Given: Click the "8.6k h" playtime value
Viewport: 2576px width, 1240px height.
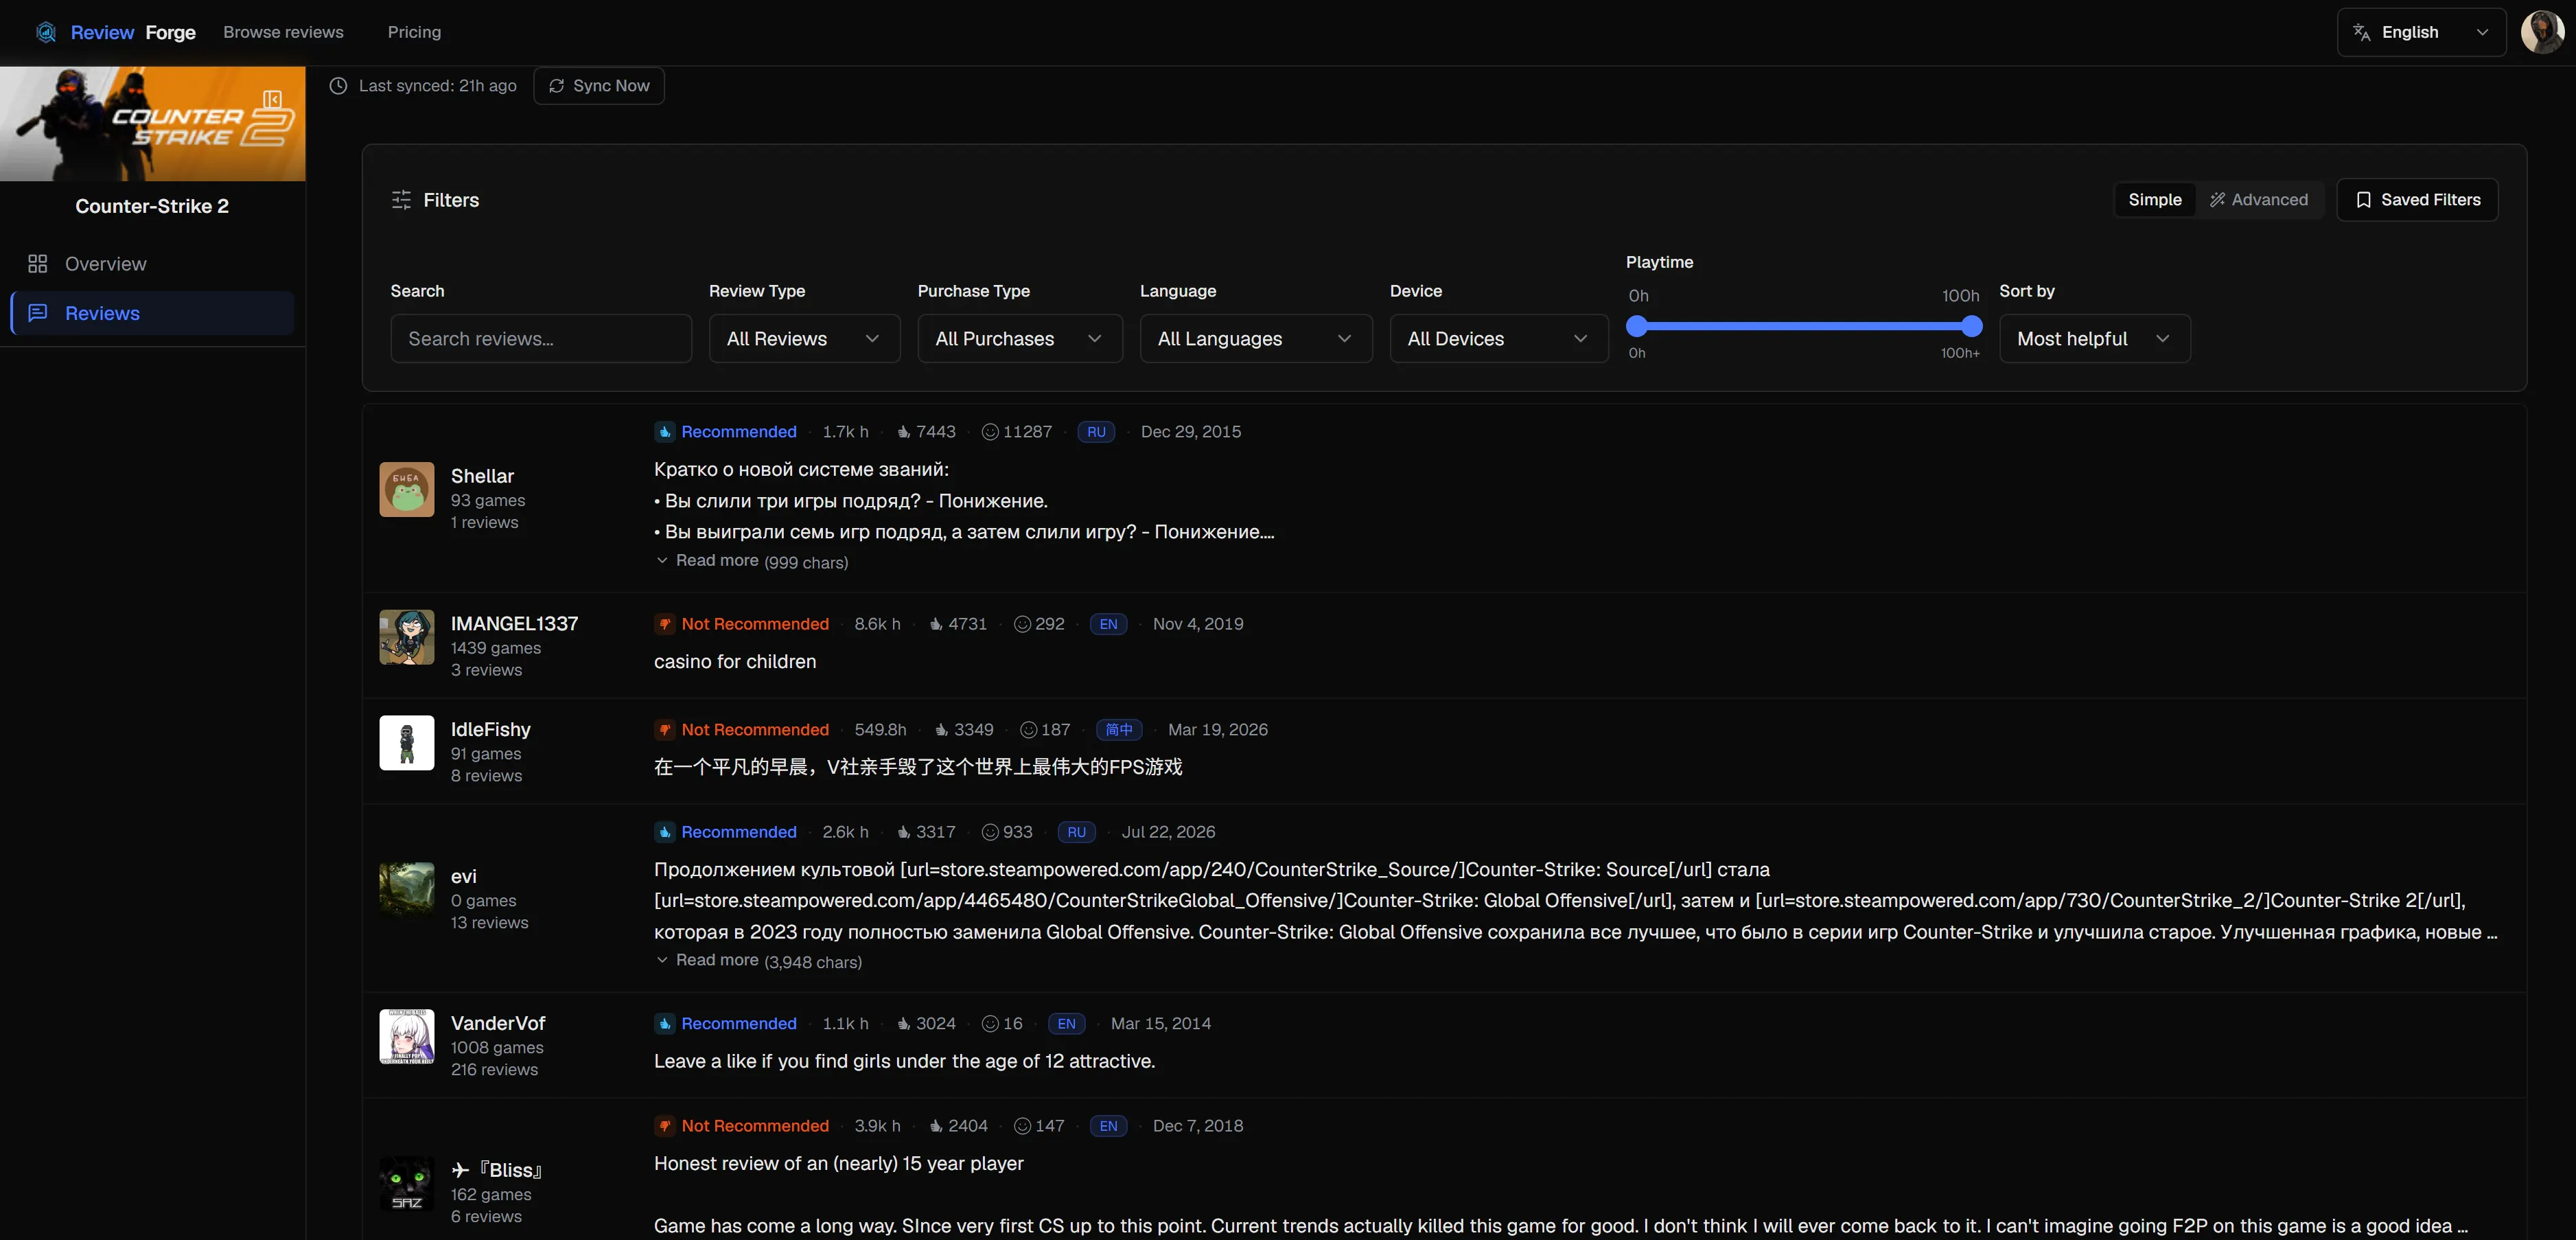Looking at the screenshot, I should tap(877, 624).
